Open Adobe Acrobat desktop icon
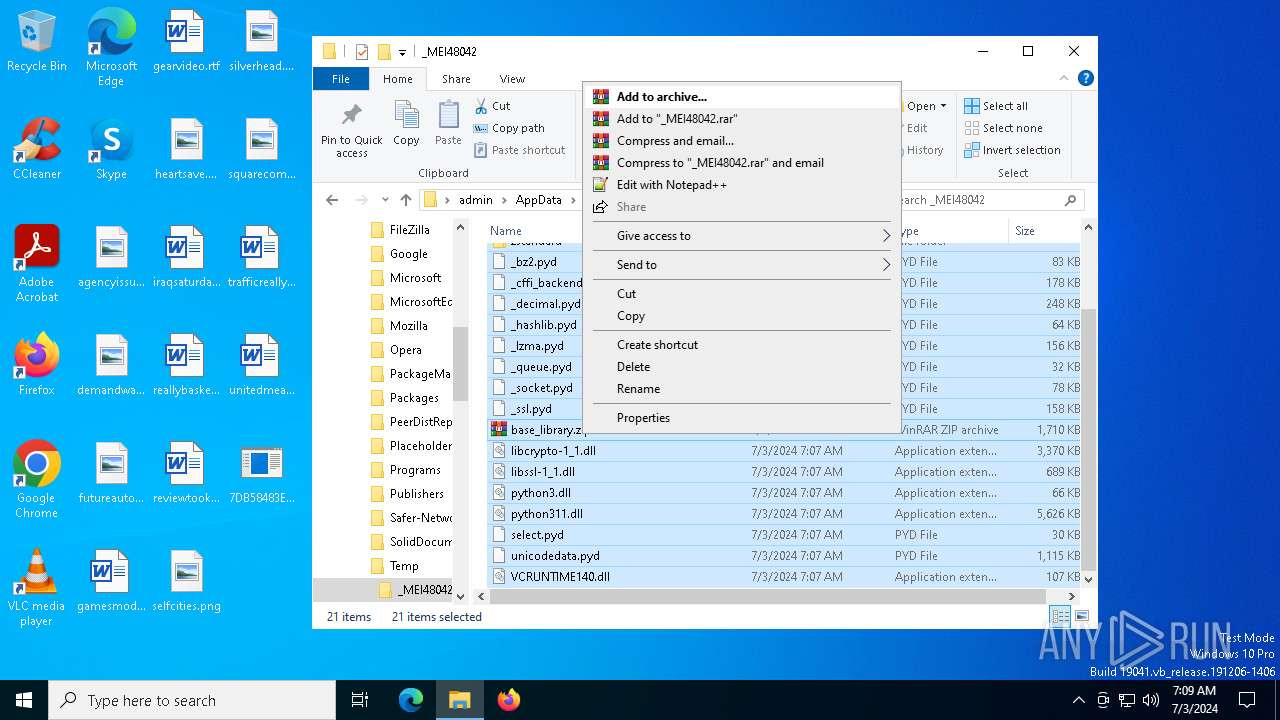The image size is (1280, 720). (37, 264)
